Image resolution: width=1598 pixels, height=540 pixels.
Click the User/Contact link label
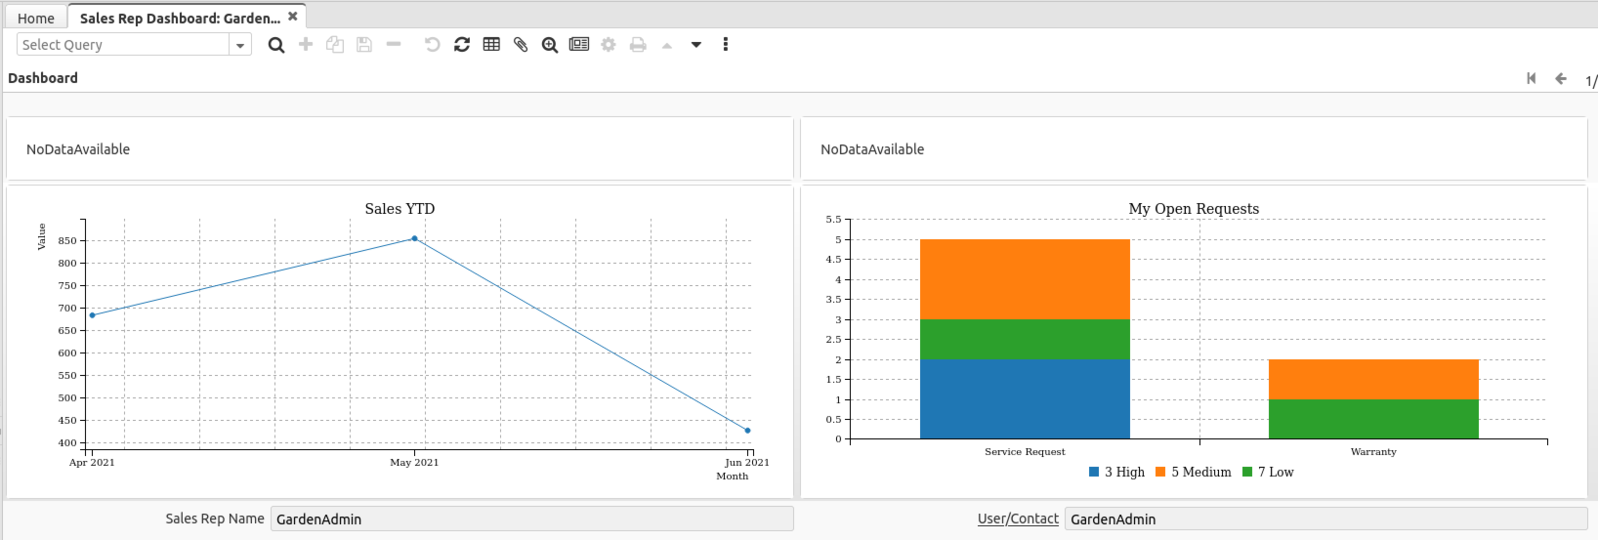click(1017, 518)
